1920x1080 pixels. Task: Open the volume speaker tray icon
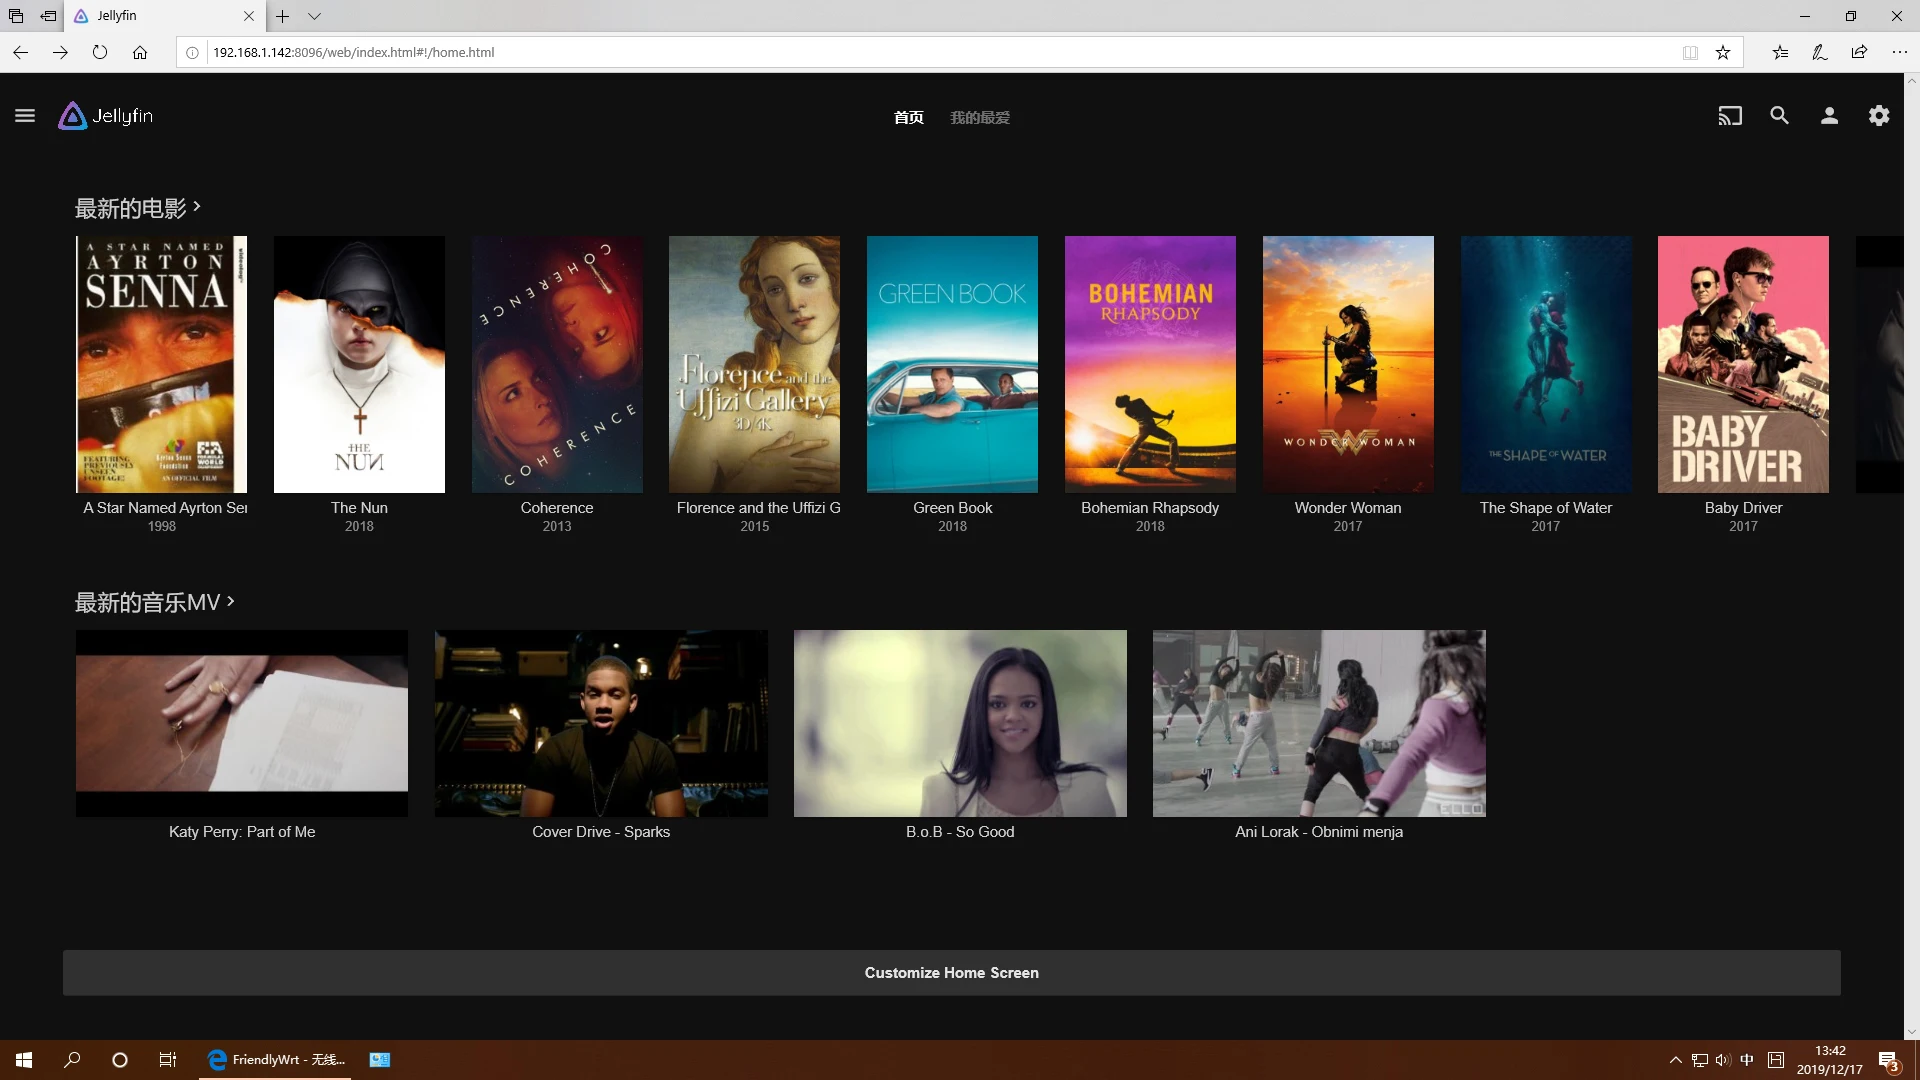(x=1722, y=1060)
